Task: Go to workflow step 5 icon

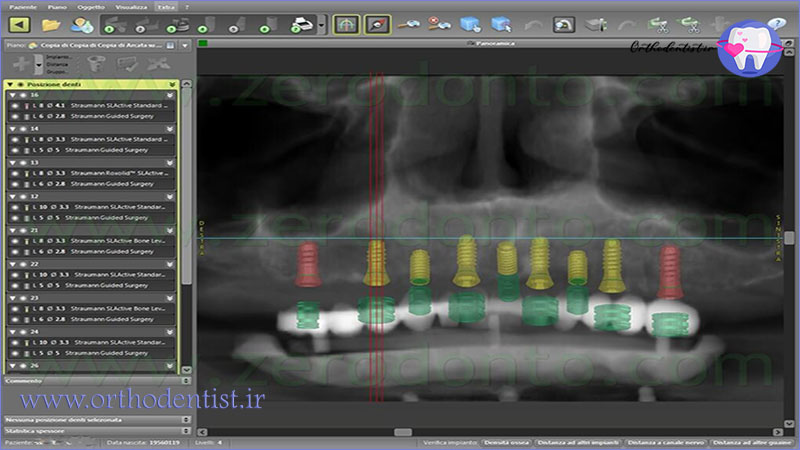Action: [238, 25]
